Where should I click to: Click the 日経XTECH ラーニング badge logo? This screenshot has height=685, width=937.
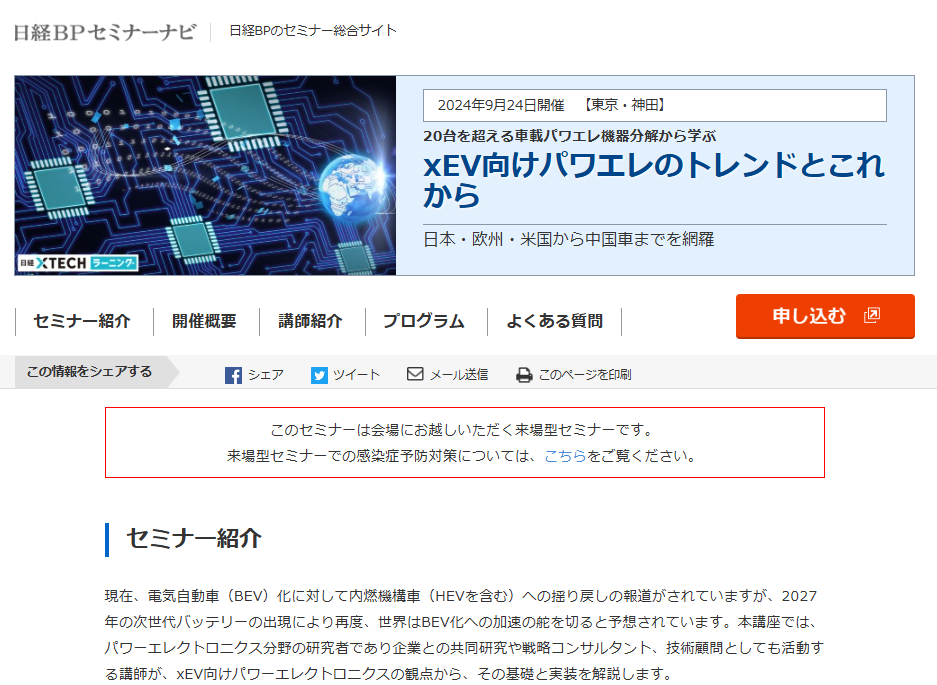pyautogui.click(x=78, y=263)
